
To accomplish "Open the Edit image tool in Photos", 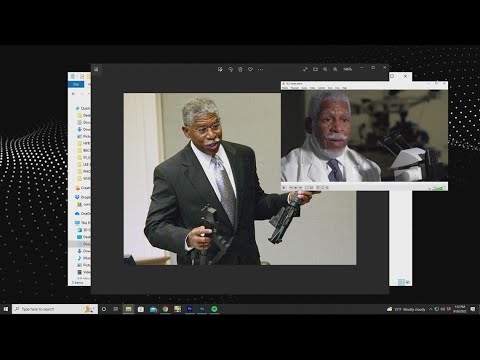I will point(220,69).
